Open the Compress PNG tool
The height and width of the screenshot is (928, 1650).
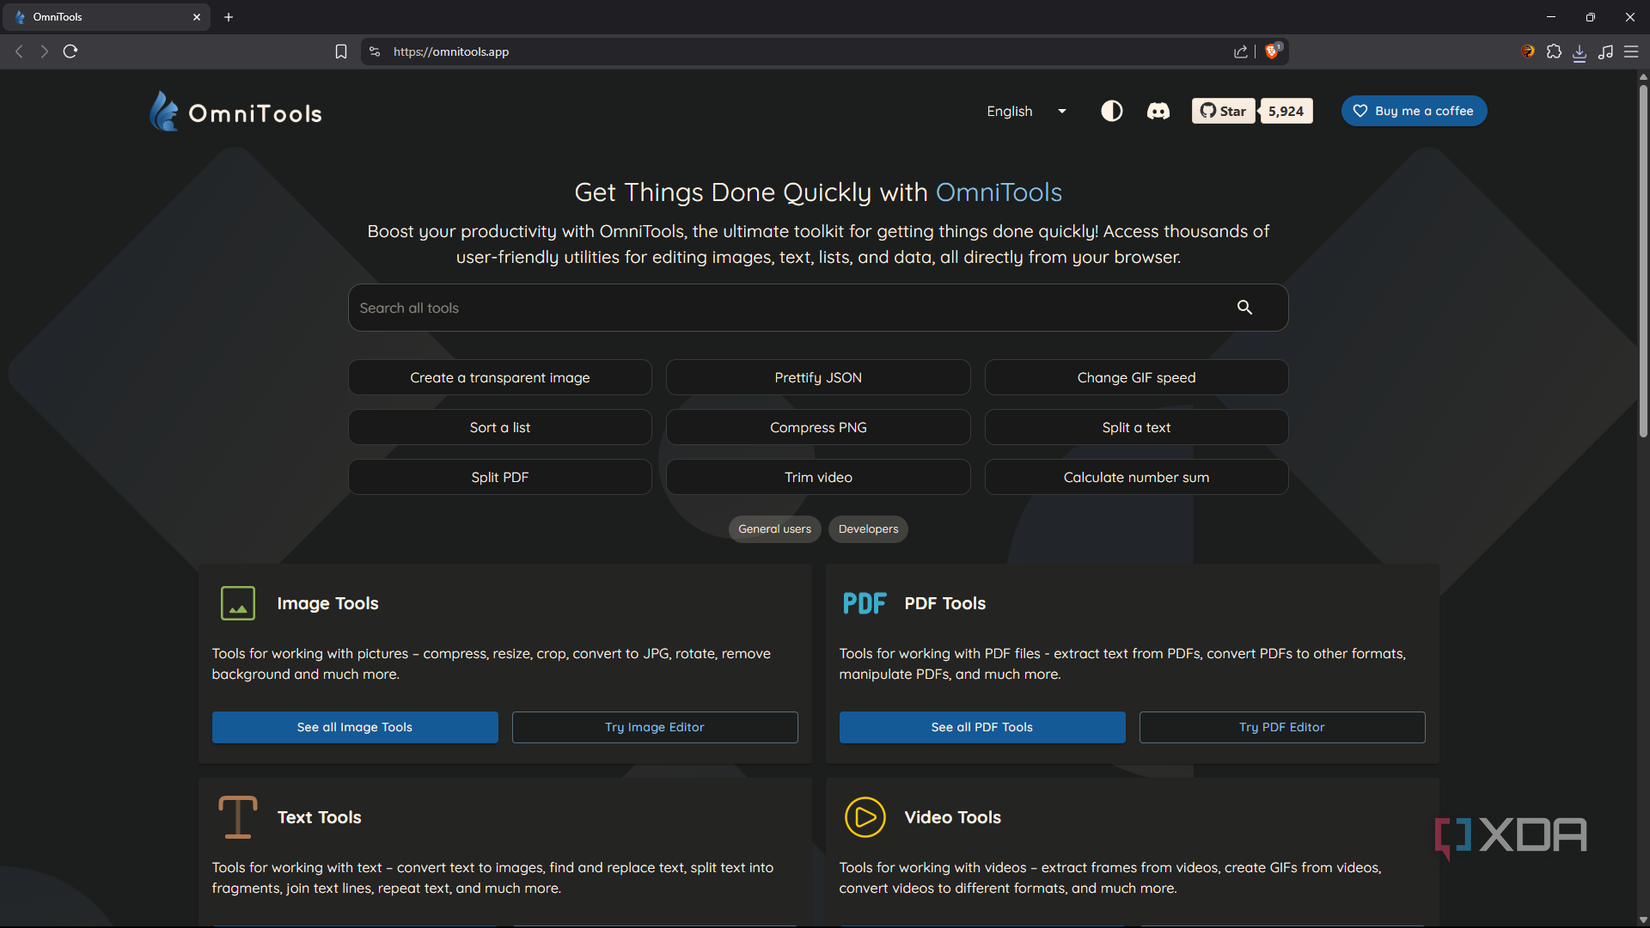[818, 427]
